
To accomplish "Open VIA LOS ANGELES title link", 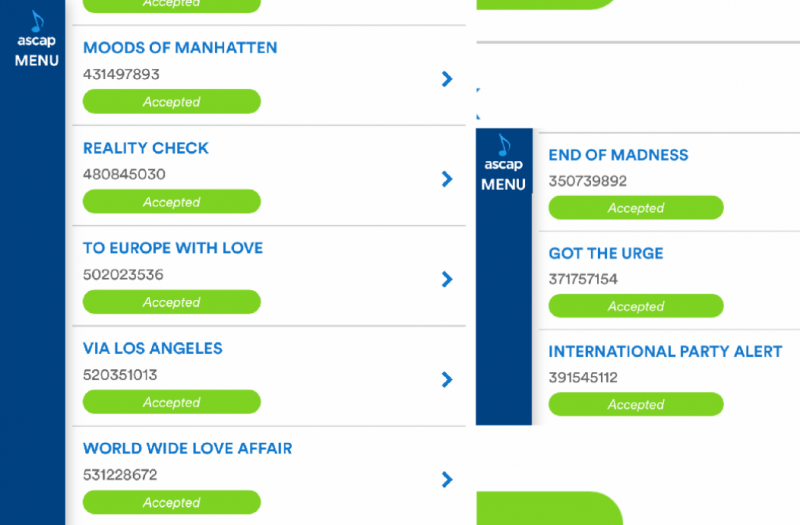I will click(x=153, y=348).
